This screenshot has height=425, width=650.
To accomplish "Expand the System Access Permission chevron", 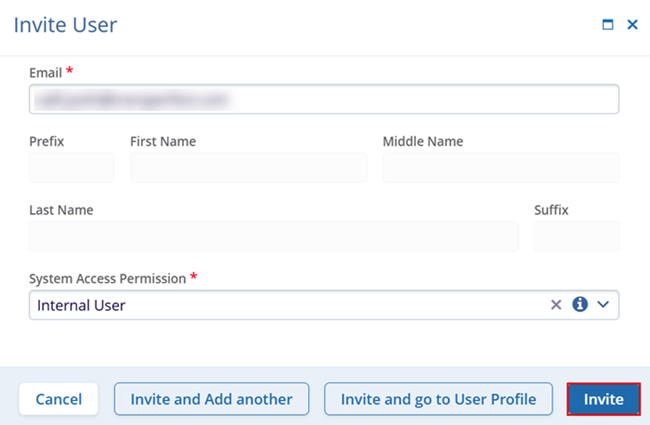I will (x=603, y=305).
